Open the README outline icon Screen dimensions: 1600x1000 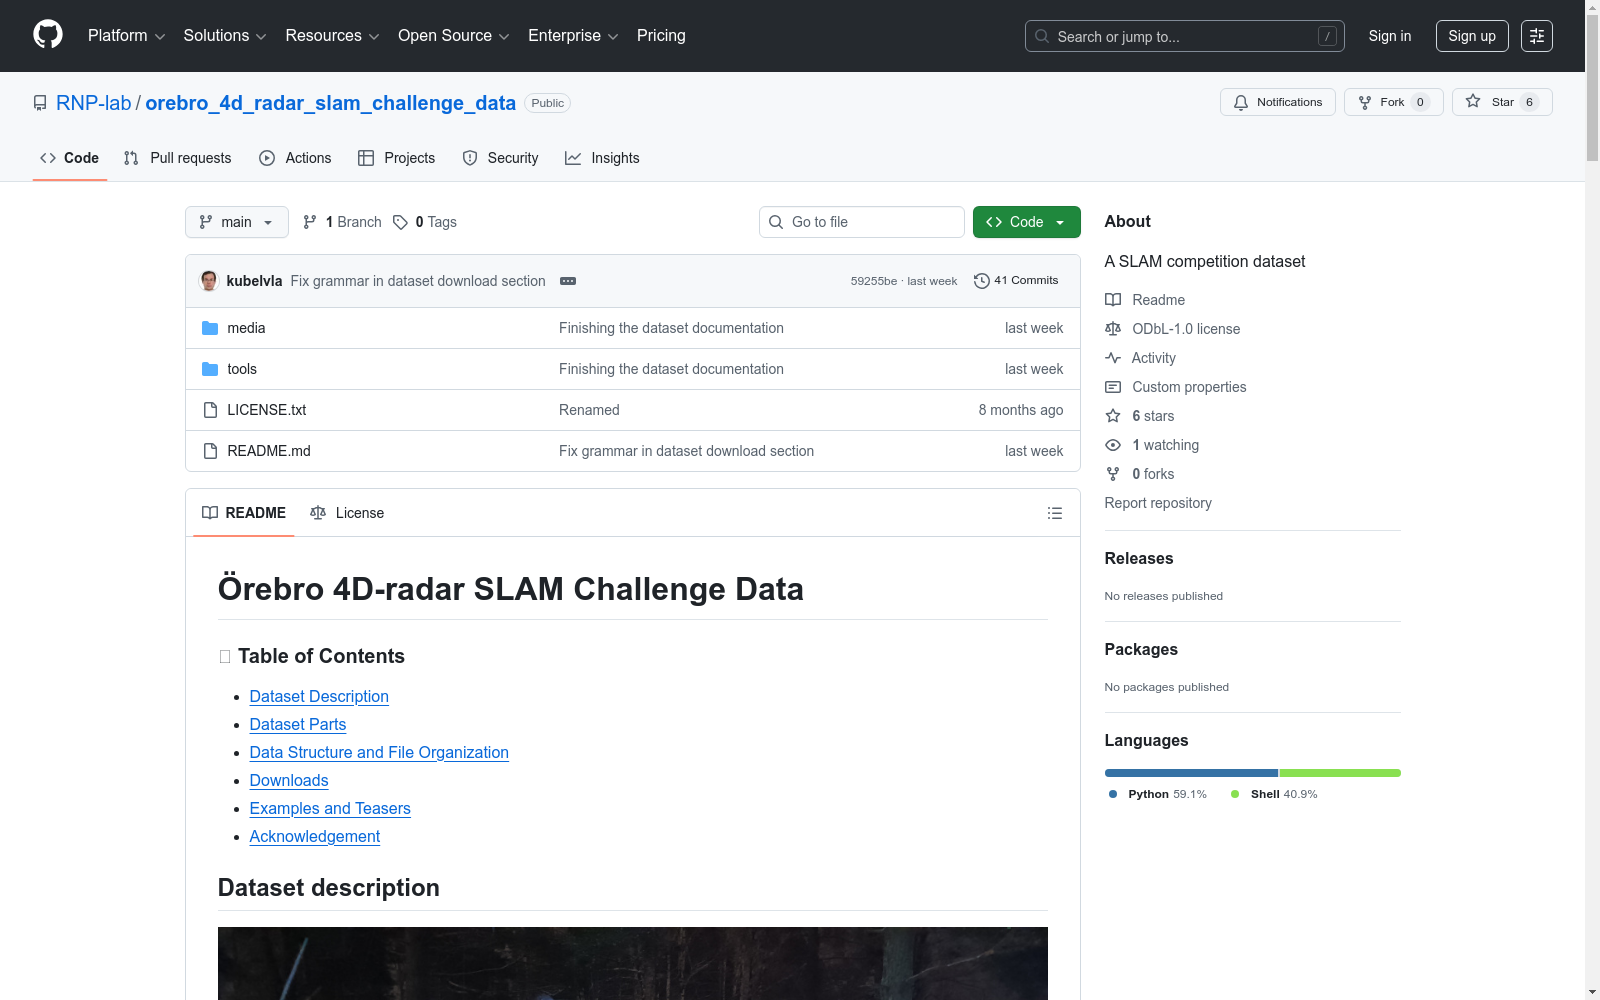(x=1054, y=513)
